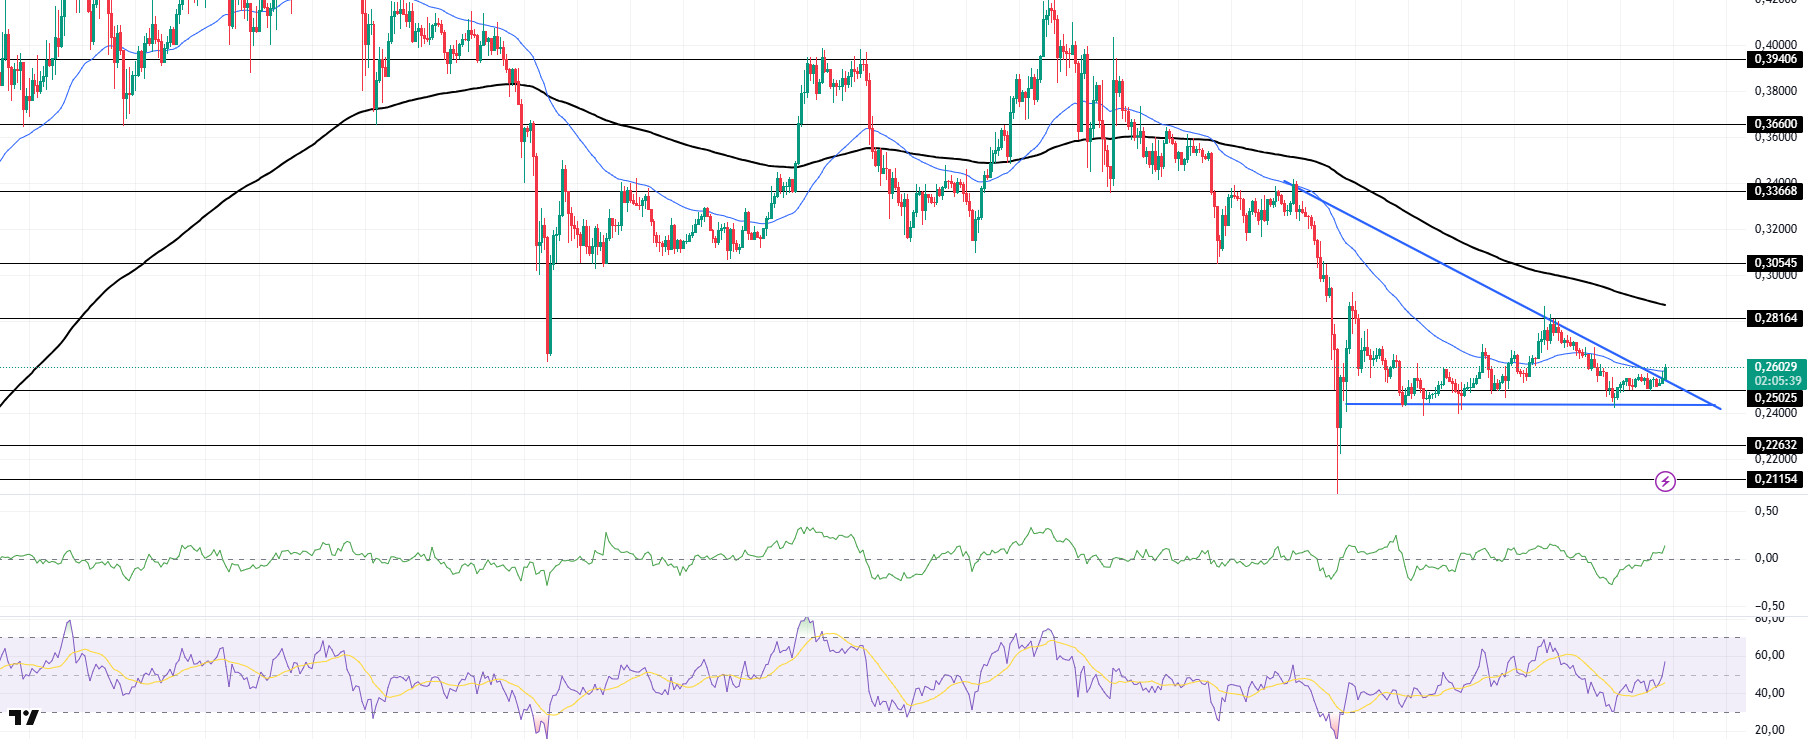Select the 0,22632 price level label
This screenshot has height=746, width=1808.
point(1775,445)
